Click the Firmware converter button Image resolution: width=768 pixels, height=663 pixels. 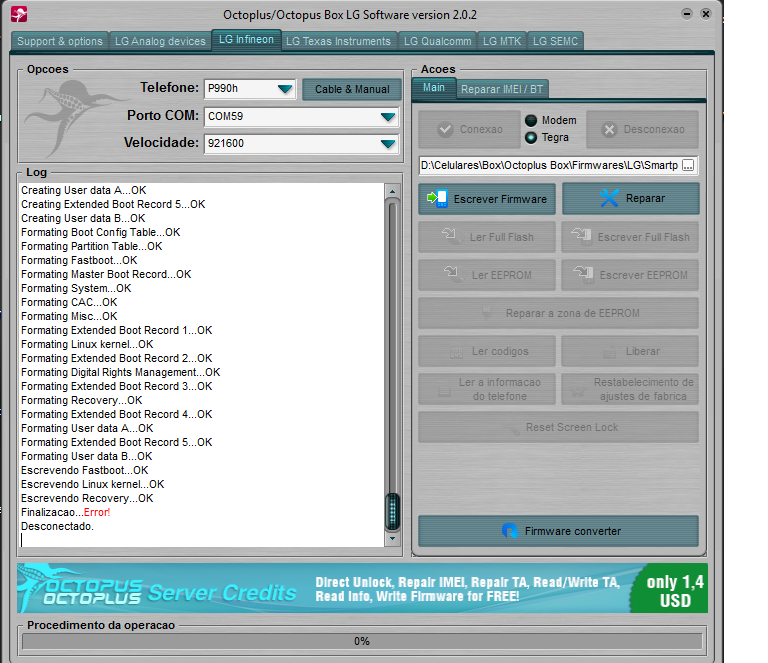tap(558, 531)
